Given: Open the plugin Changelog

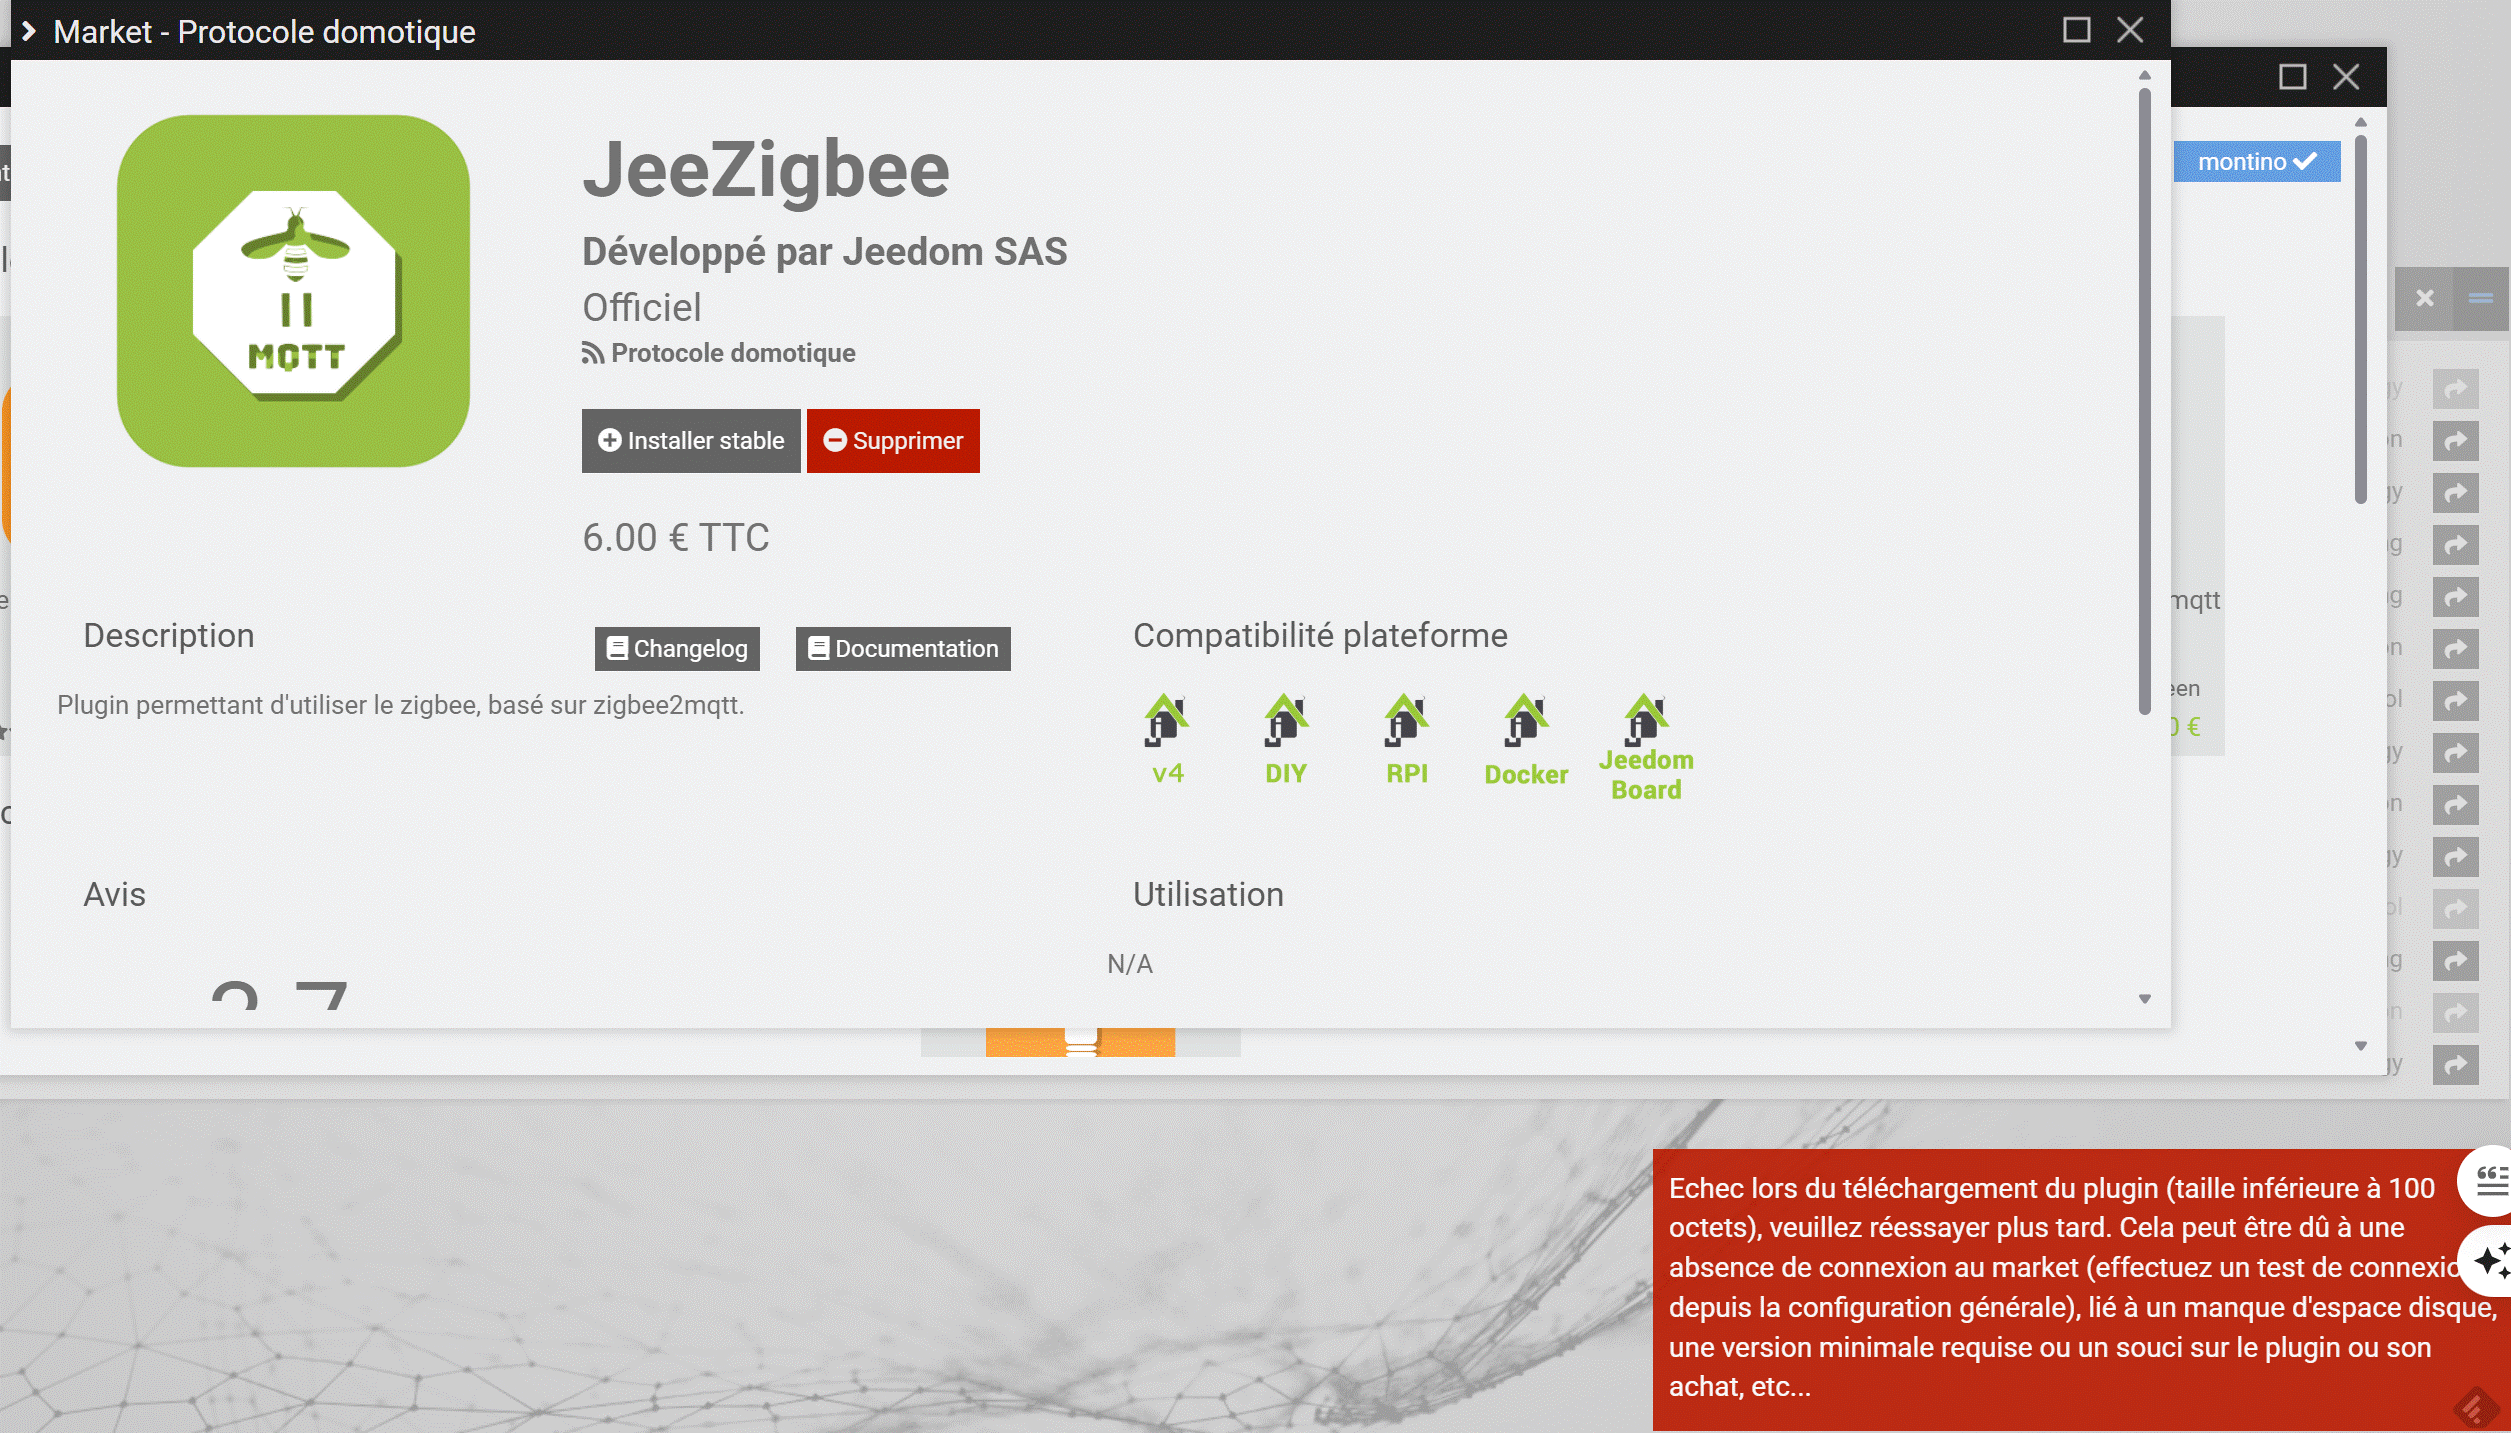Looking at the screenshot, I should click(x=677, y=649).
